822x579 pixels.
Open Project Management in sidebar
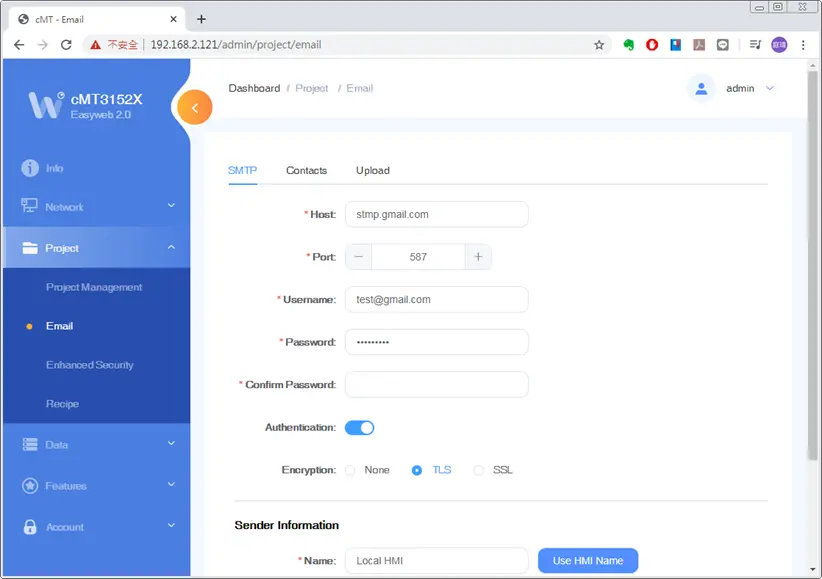click(x=94, y=287)
